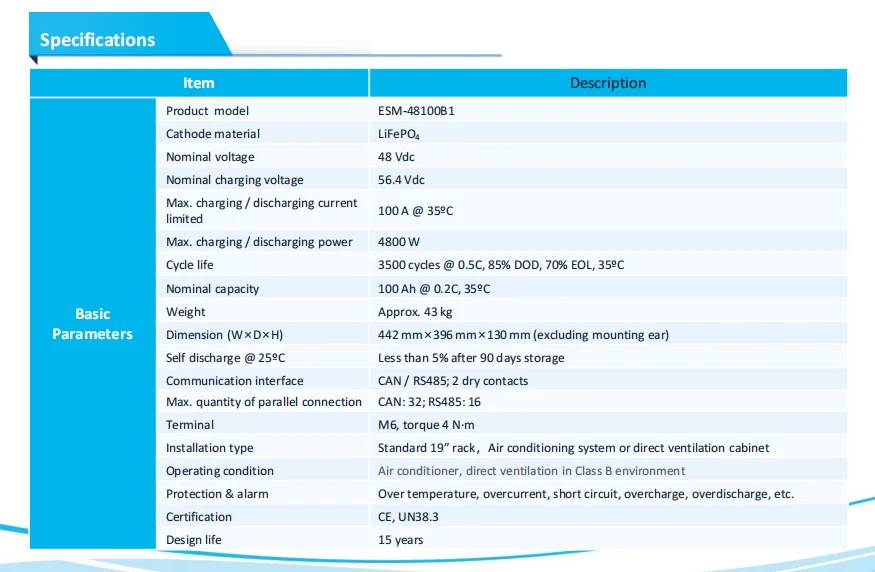This screenshot has height=572, width=875.
Task: Click the CAN / RS485 communication interface value
Action: [x=452, y=381]
